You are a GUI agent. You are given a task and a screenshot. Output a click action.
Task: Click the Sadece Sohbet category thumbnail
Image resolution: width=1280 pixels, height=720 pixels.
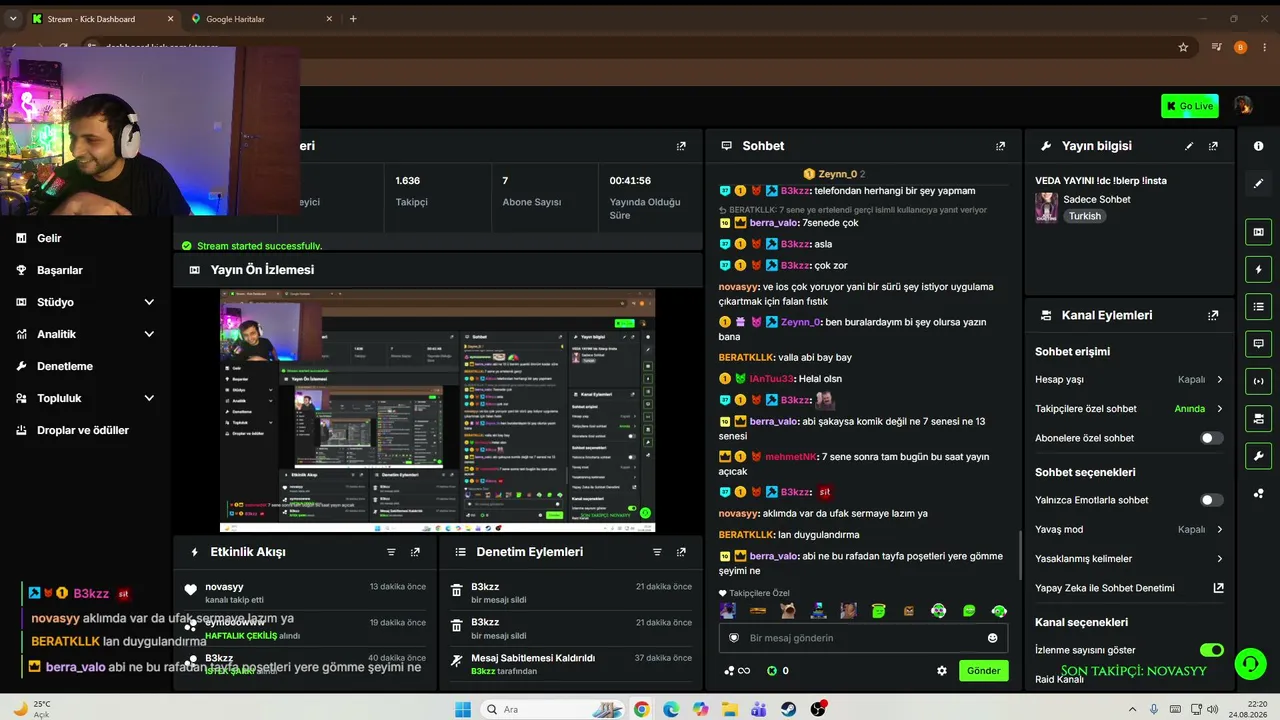[x=1046, y=207]
